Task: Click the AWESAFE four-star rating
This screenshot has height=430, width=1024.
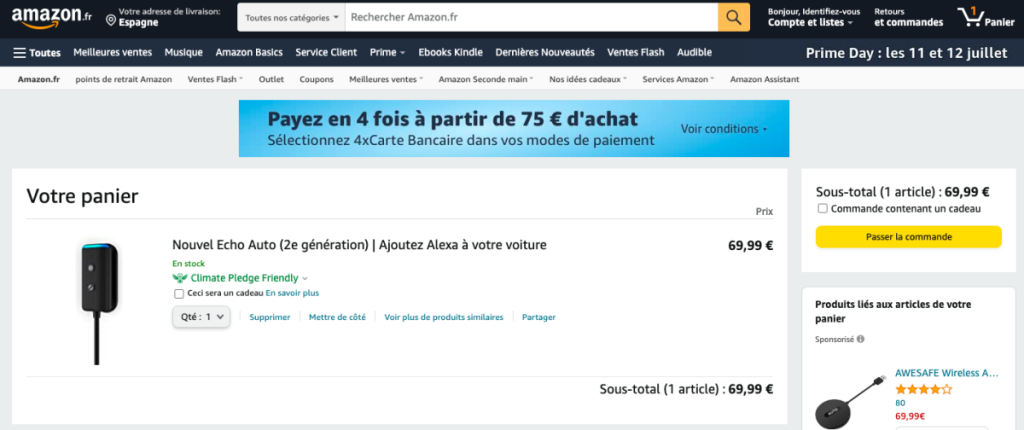Action: [923, 389]
